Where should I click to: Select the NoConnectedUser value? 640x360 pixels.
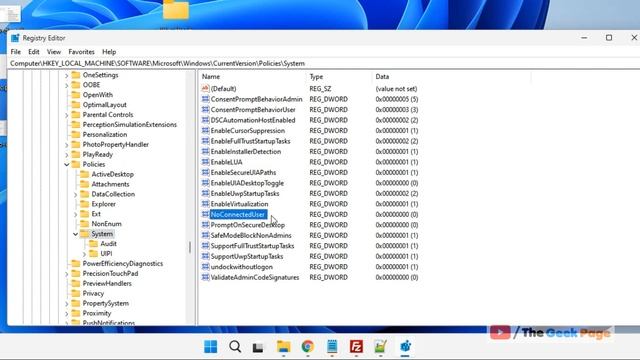point(238,214)
